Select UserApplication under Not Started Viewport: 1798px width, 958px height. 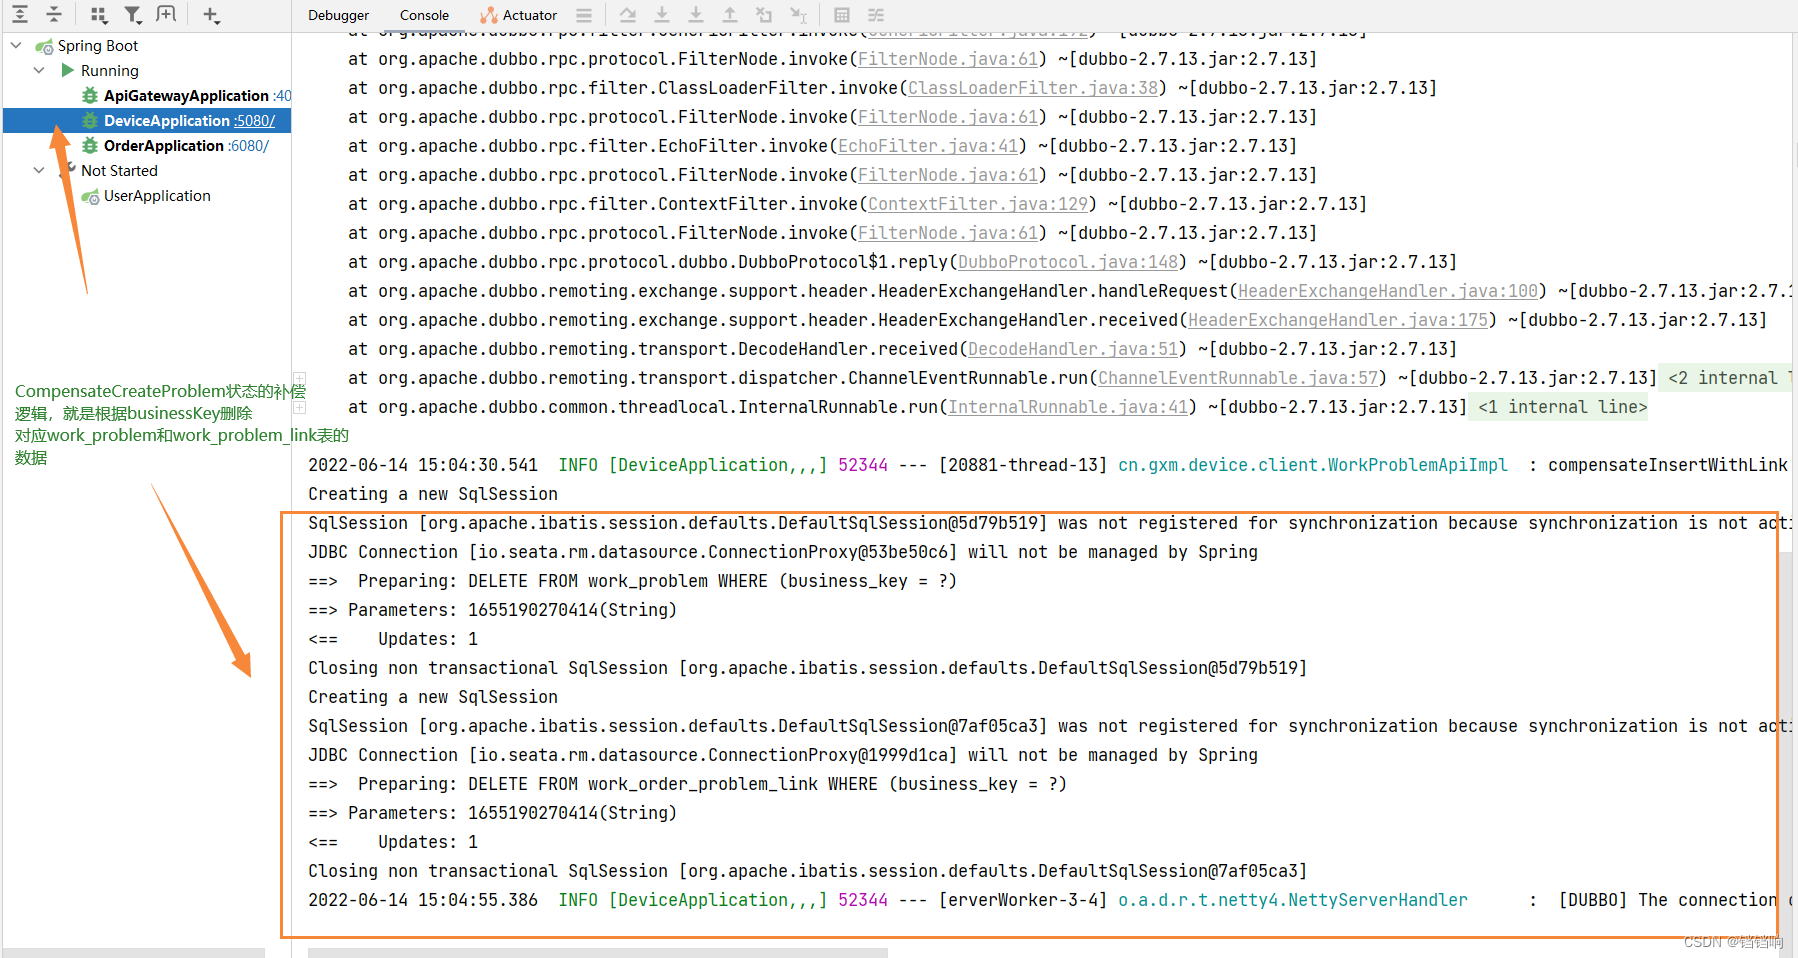tap(157, 196)
